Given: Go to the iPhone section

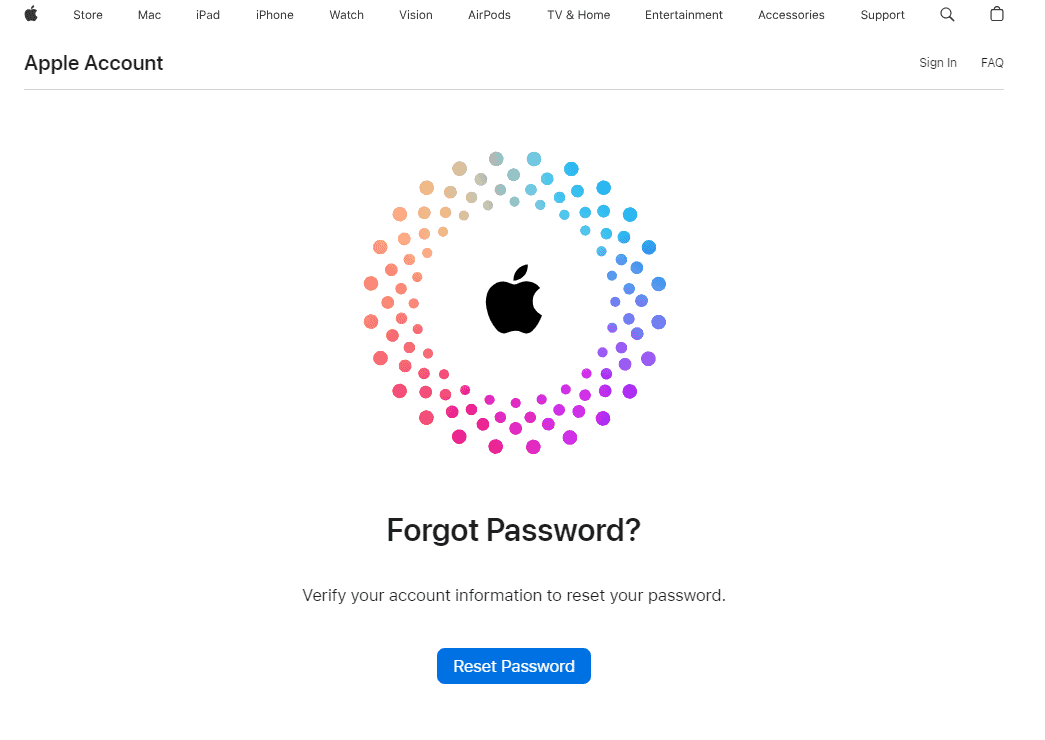Looking at the screenshot, I should pos(275,15).
